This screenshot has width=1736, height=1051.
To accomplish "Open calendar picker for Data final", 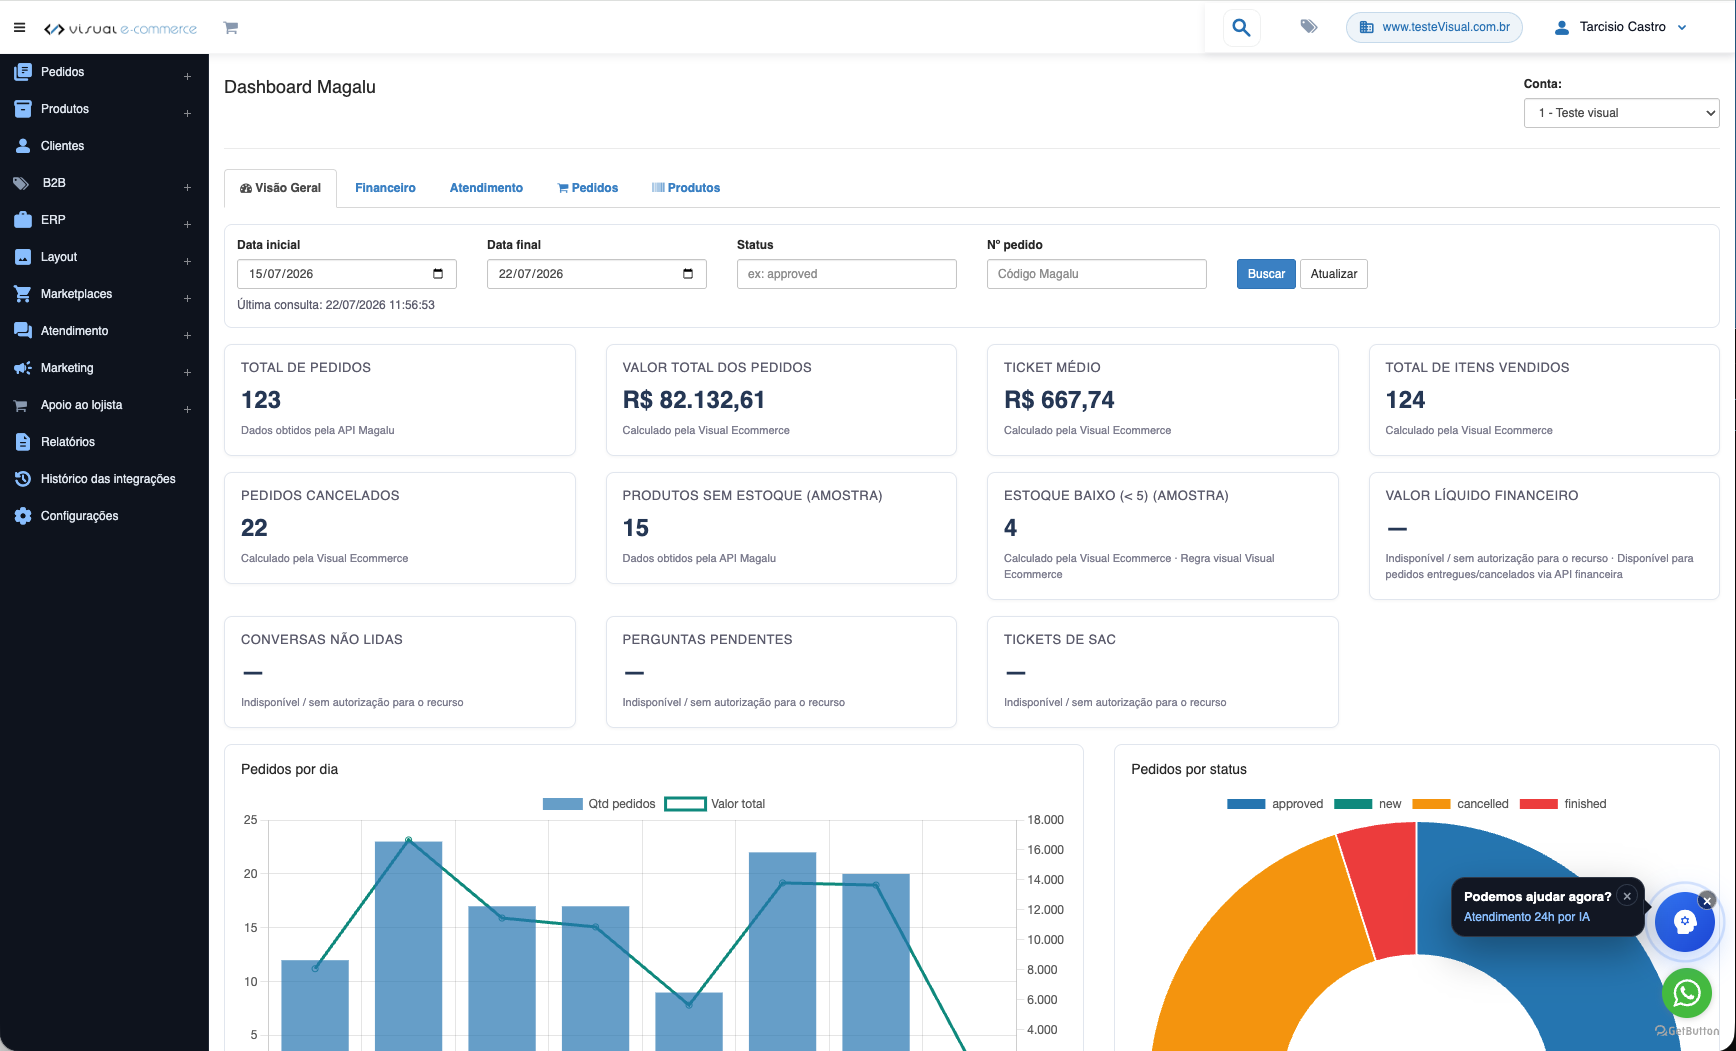I will (x=688, y=274).
